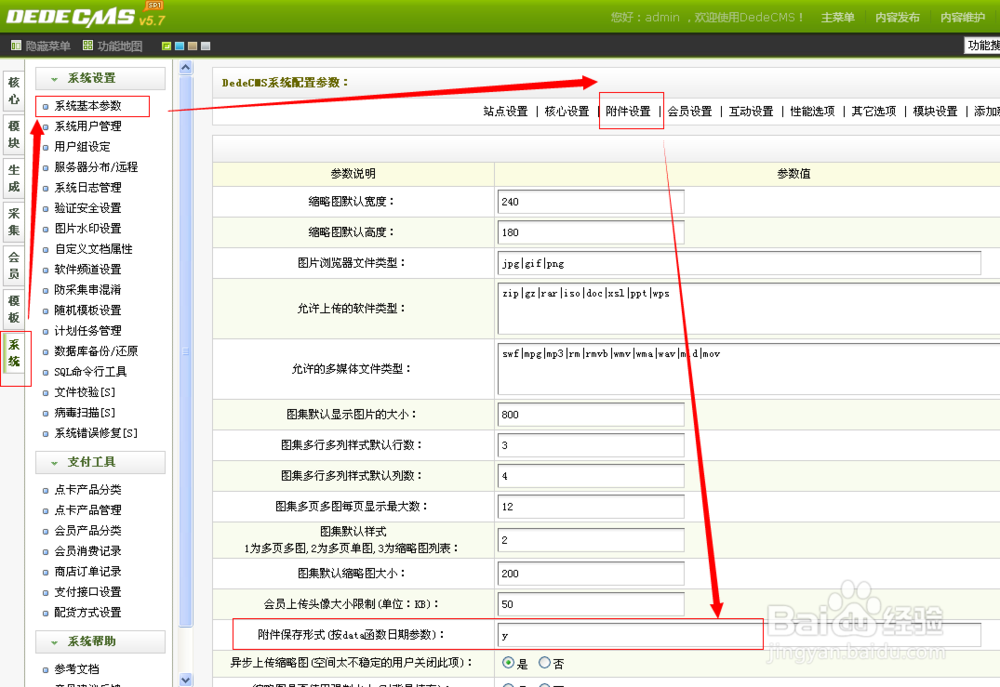1000x687 pixels.
Task: Switch to the 采集 side tab
Action: coord(14,222)
